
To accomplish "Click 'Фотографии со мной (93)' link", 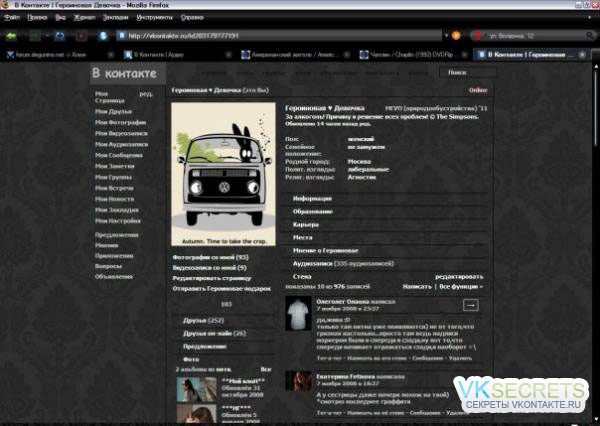I will click(210, 257).
